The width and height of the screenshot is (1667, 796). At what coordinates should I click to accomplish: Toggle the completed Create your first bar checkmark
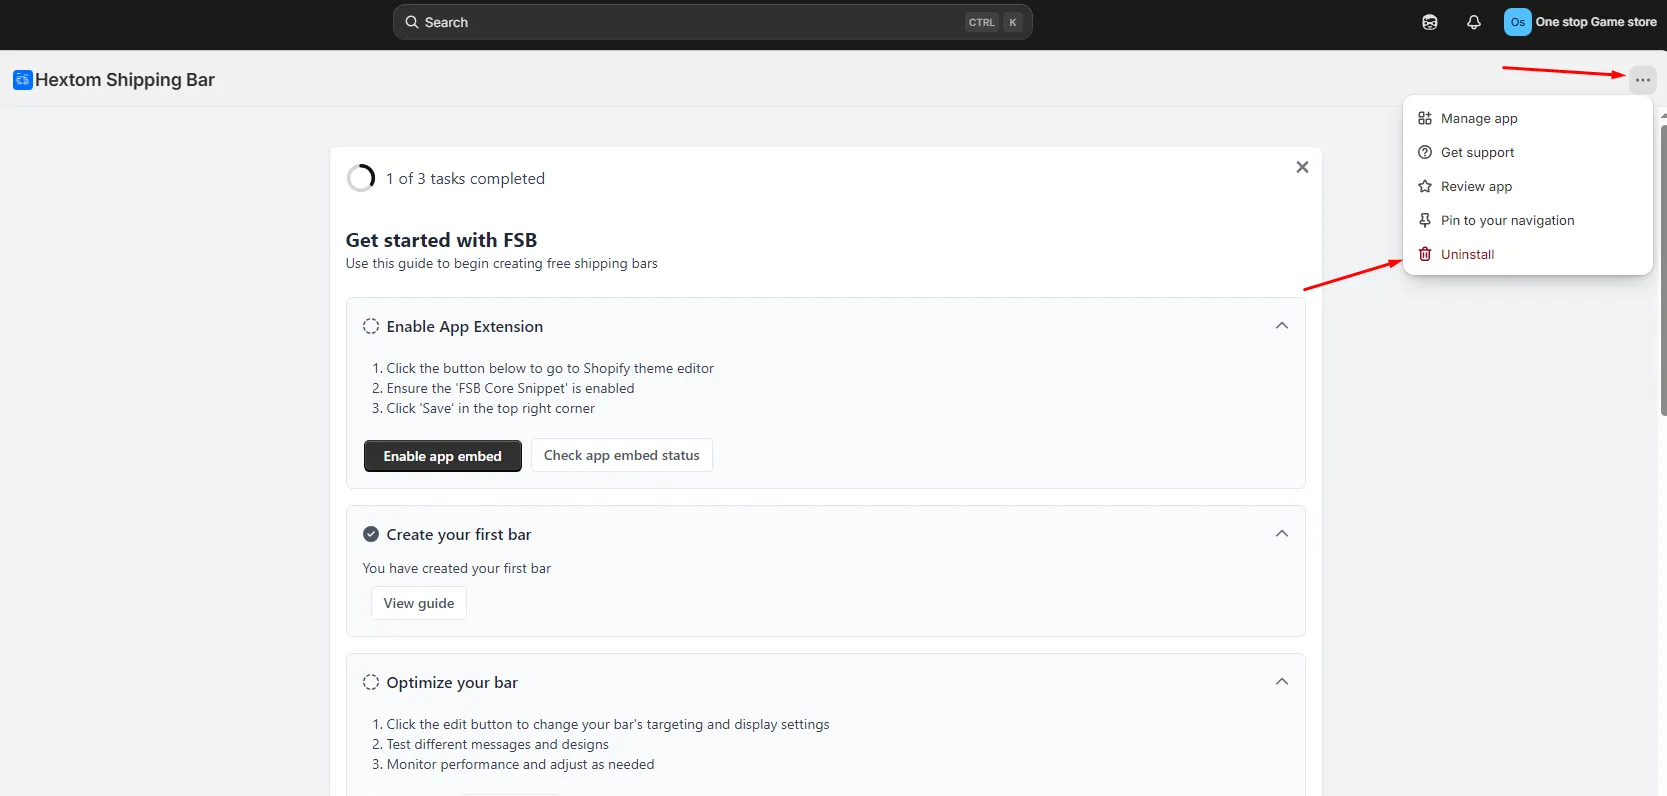(371, 534)
